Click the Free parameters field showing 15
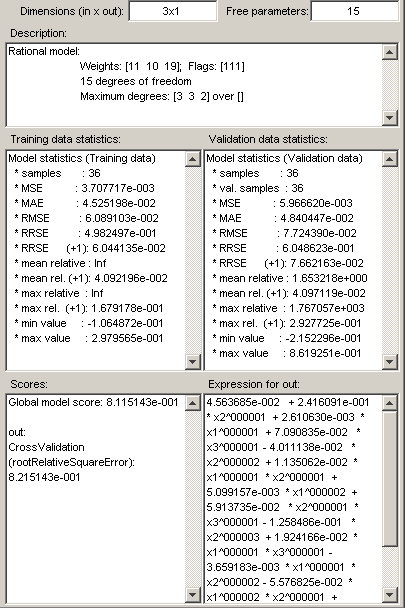This screenshot has height=608, width=405. tap(354, 11)
